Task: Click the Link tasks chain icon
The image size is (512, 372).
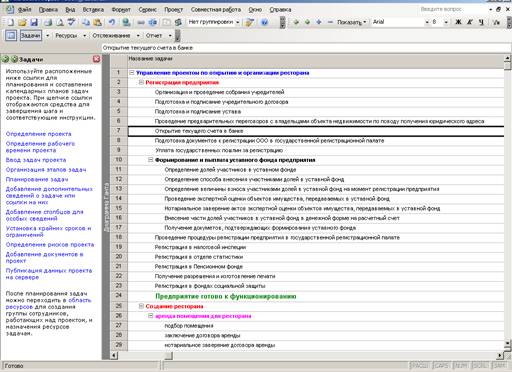Action: 141,22
